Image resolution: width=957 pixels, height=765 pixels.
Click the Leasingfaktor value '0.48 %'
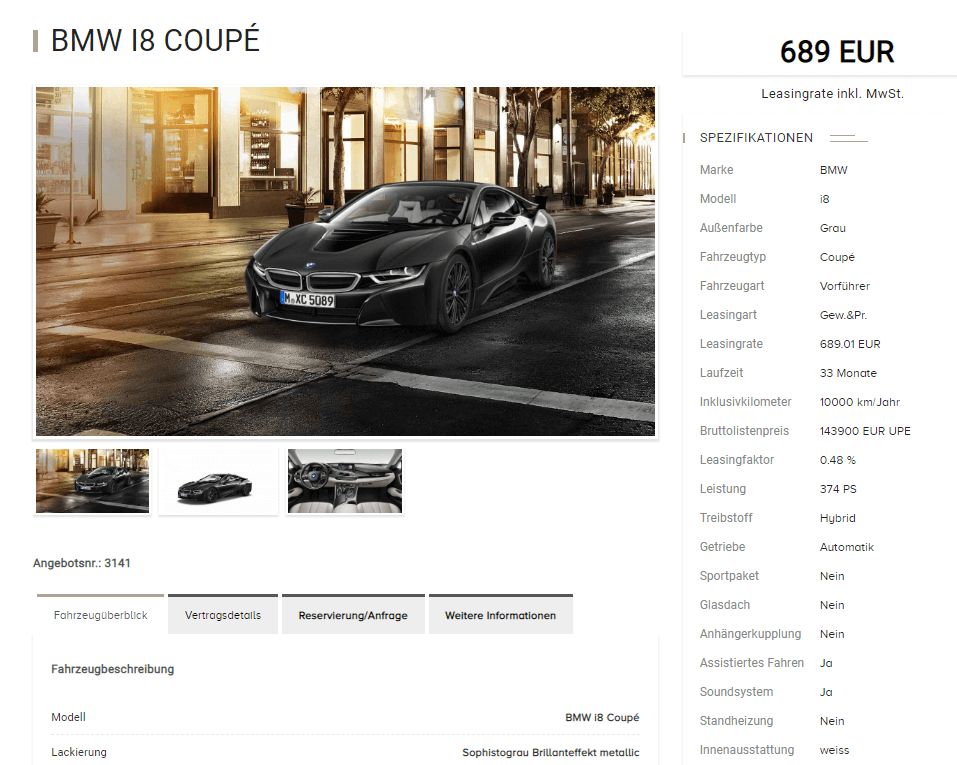837,460
